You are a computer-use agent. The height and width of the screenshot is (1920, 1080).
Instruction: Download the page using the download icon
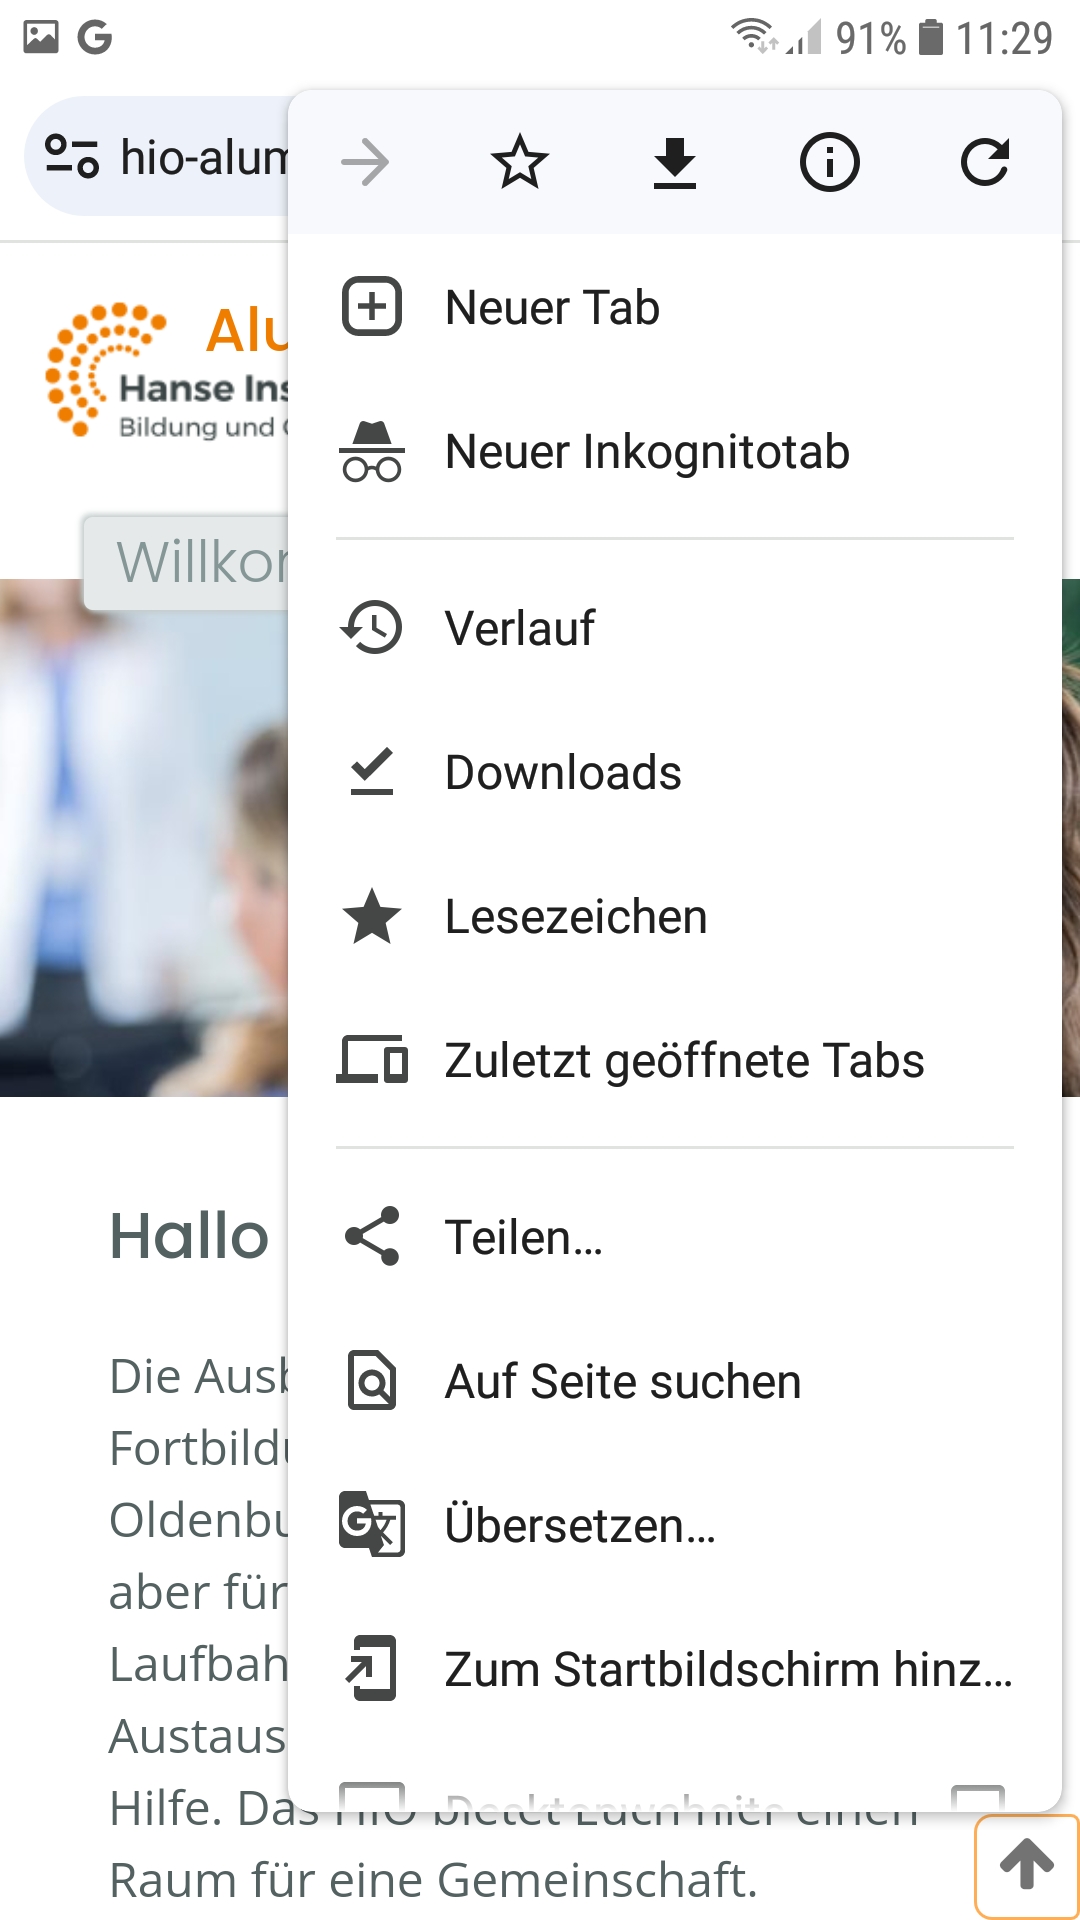click(x=675, y=162)
